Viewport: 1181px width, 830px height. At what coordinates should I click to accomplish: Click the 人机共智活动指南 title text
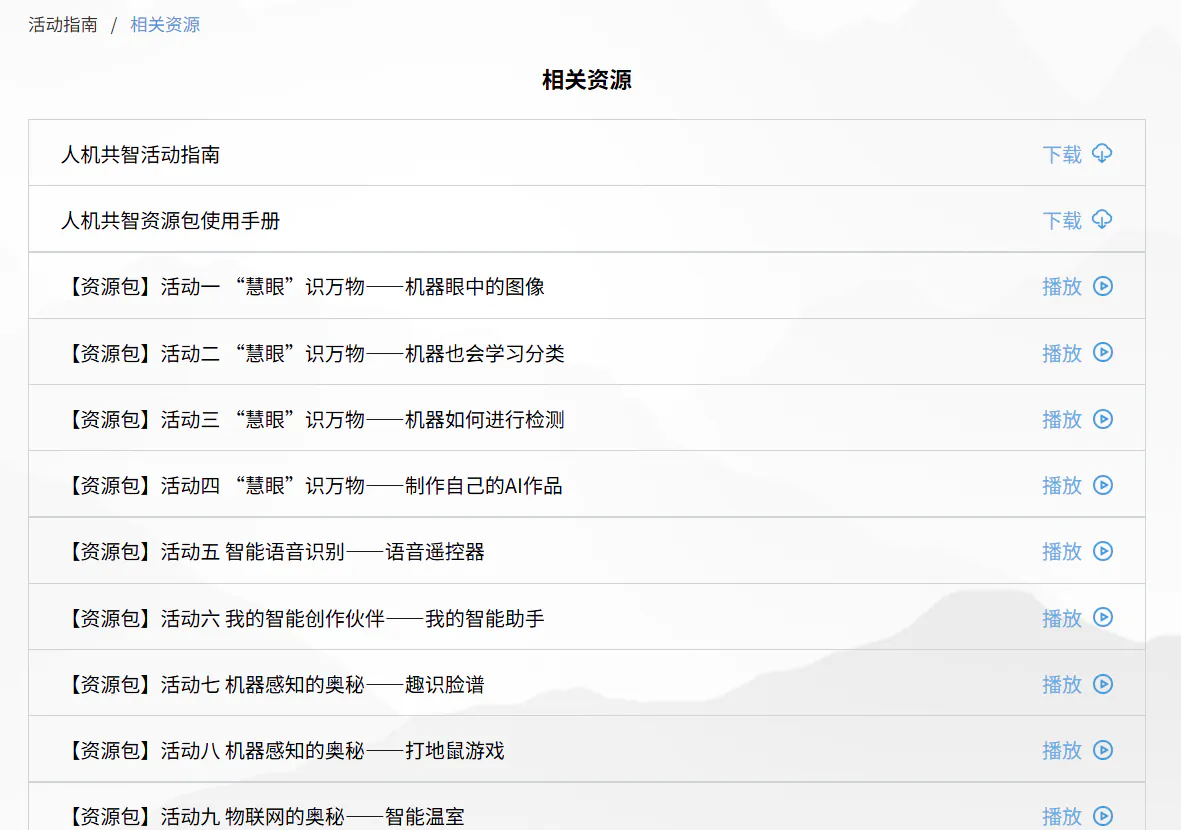tap(140, 154)
